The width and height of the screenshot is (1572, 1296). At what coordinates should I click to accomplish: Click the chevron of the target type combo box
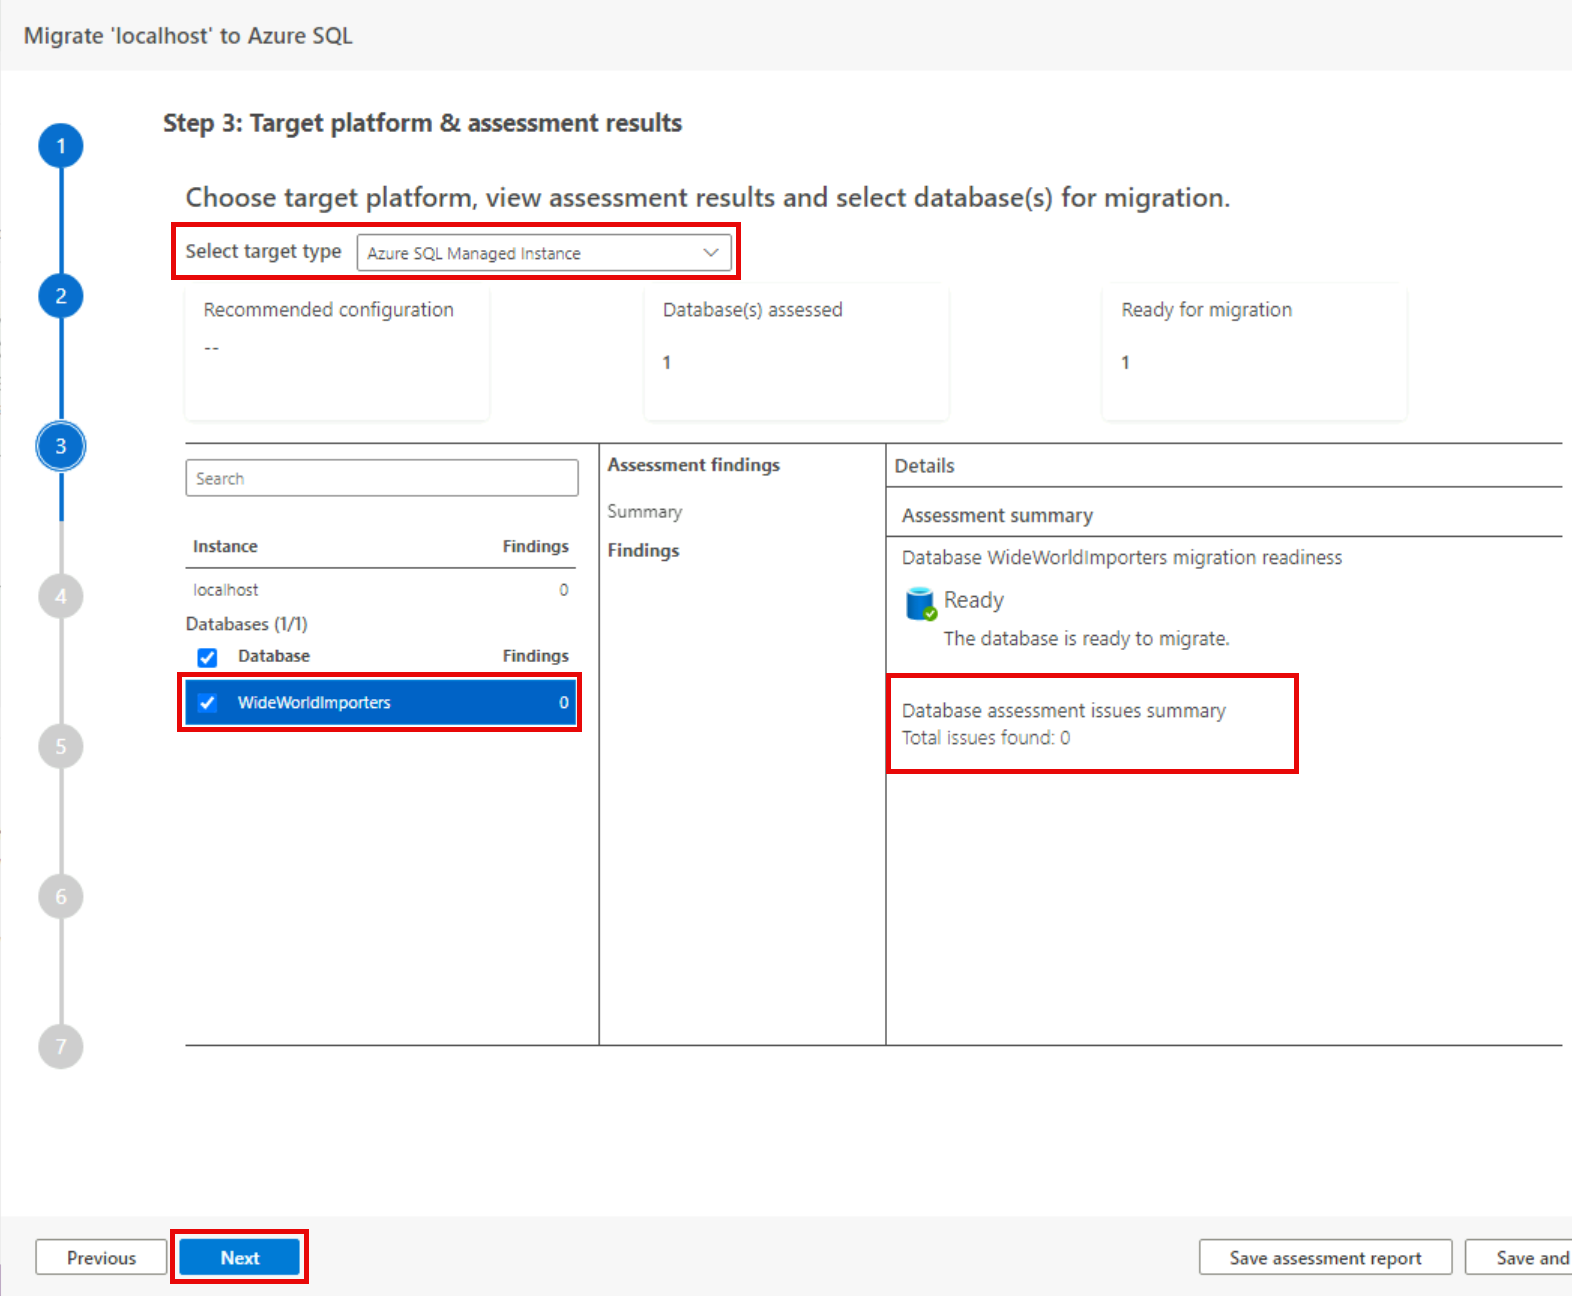pos(711,253)
